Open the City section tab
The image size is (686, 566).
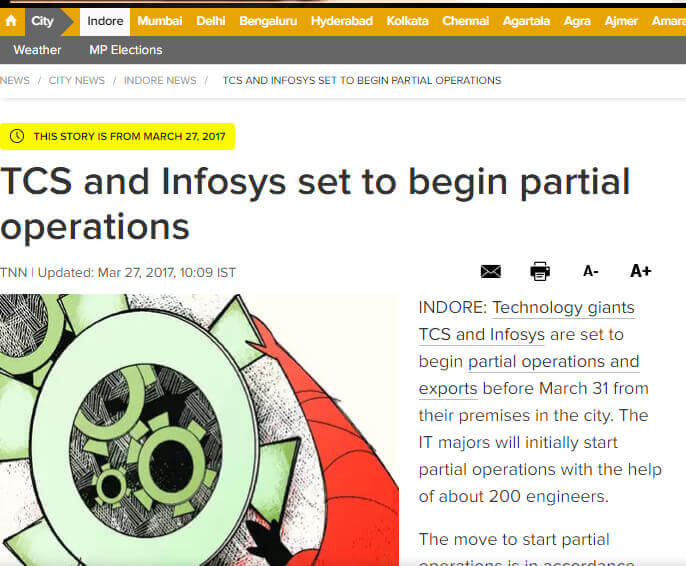click(x=43, y=21)
